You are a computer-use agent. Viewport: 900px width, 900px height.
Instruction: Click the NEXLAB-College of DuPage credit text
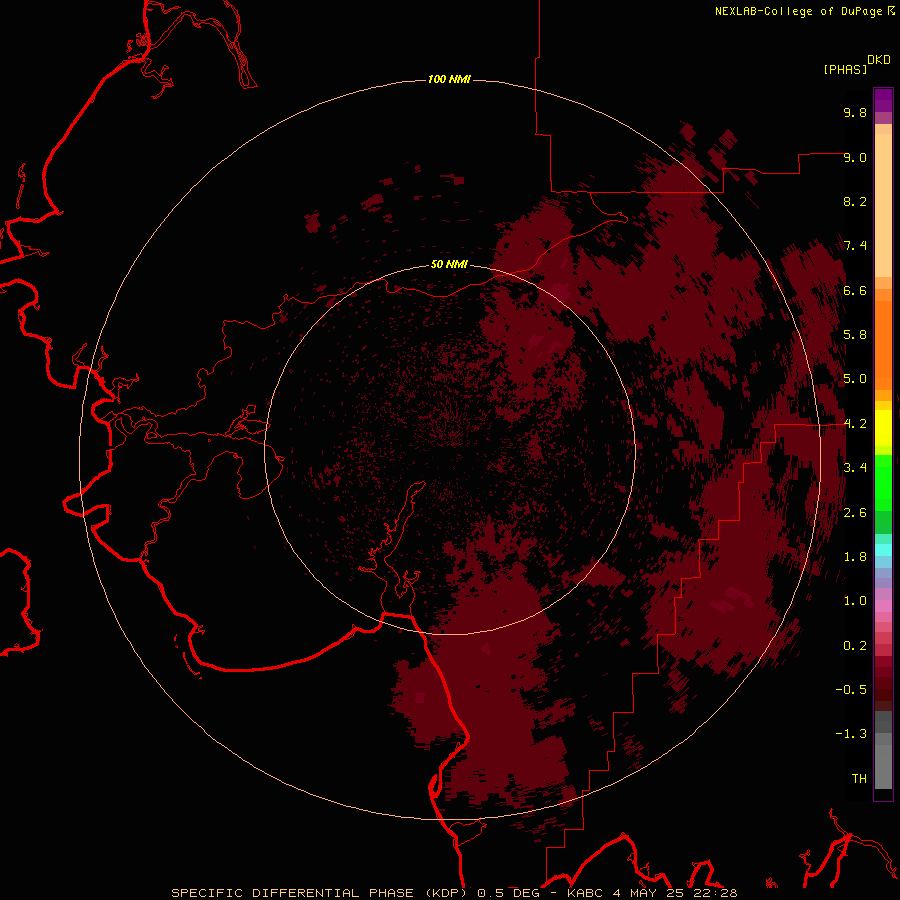click(x=798, y=11)
